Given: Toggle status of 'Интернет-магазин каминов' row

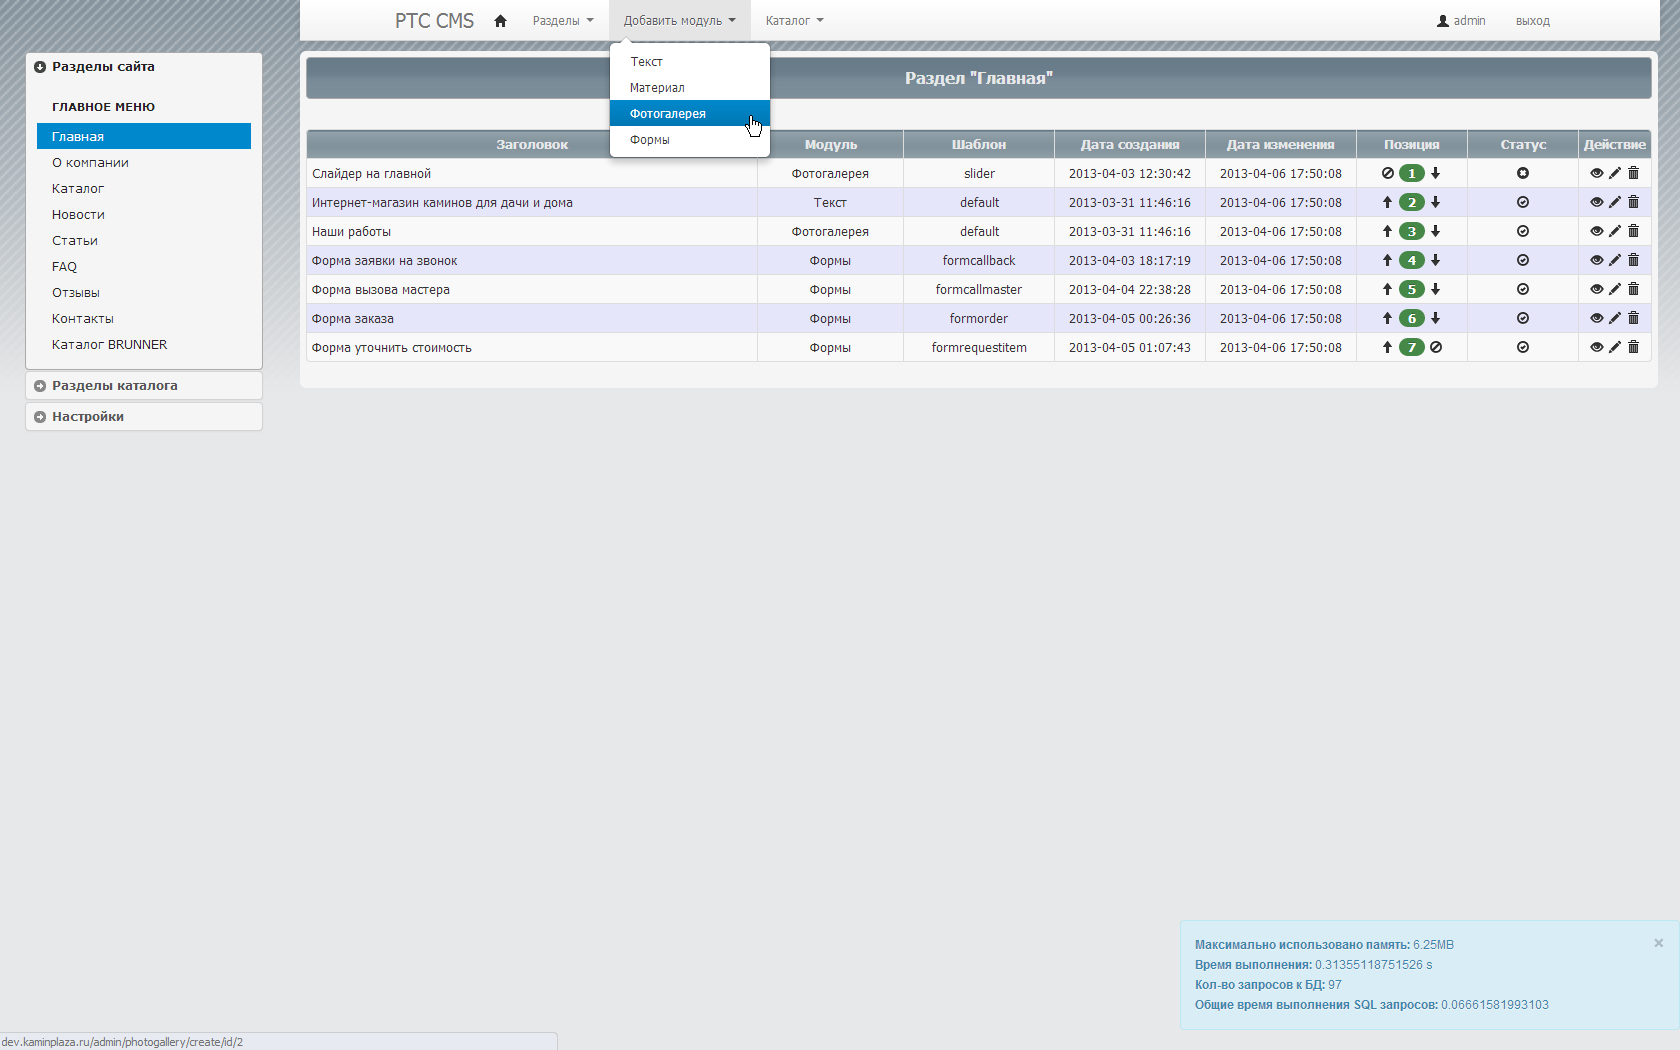Looking at the screenshot, I should (1523, 202).
